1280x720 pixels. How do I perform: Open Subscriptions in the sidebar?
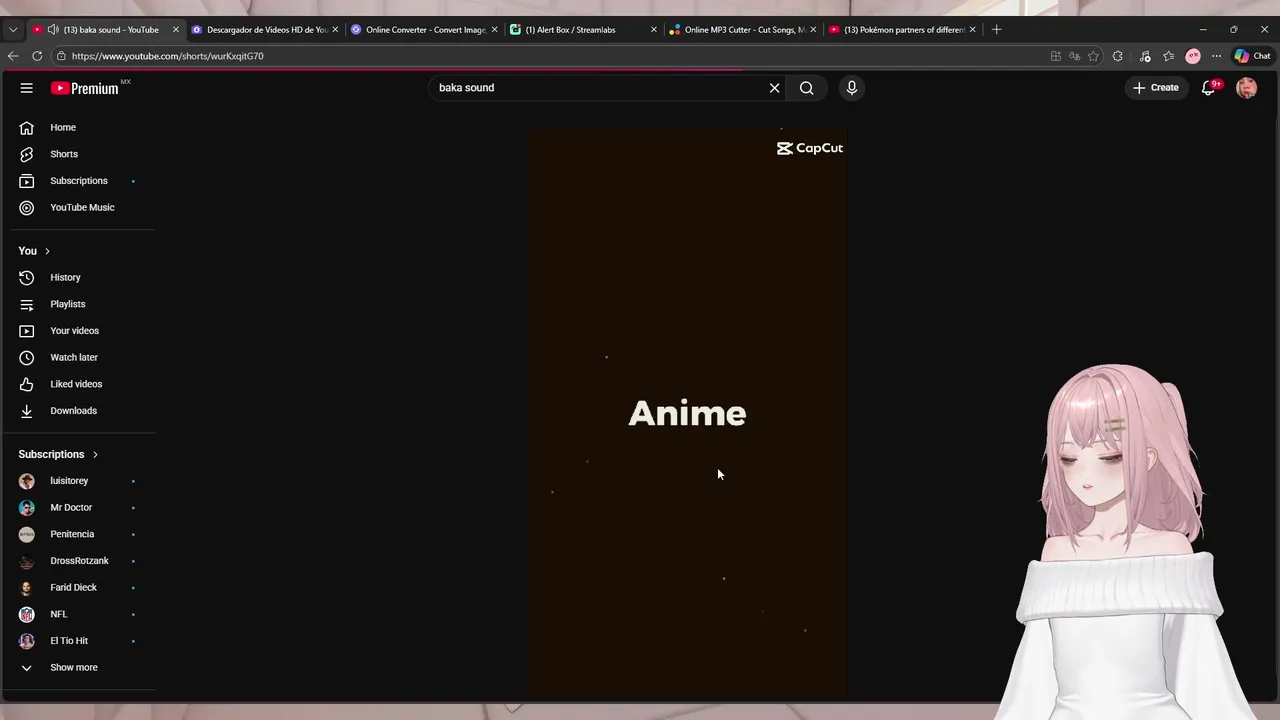click(x=80, y=181)
